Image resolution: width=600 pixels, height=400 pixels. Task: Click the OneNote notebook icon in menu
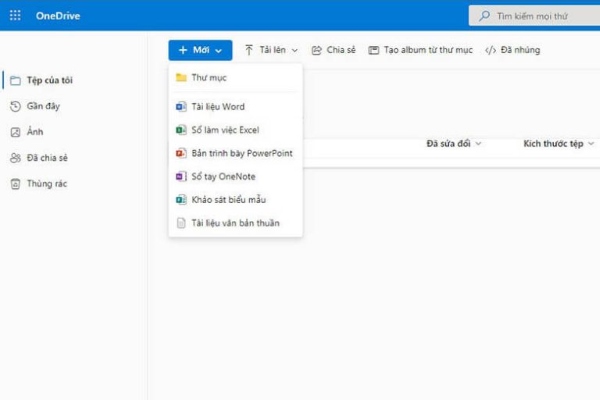[x=180, y=176]
